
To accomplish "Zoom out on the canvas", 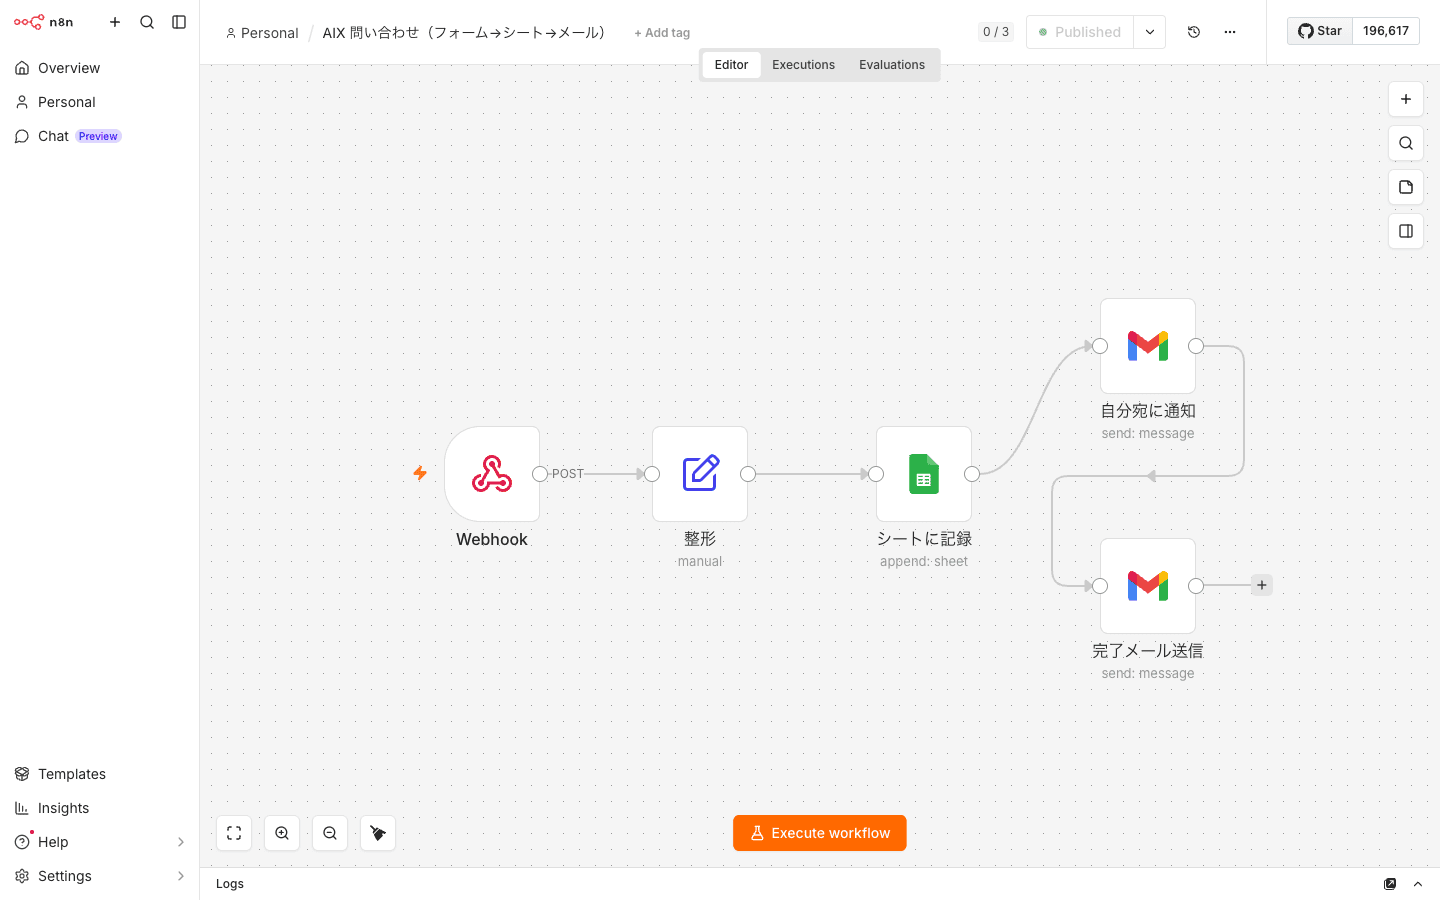I will coord(330,833).
